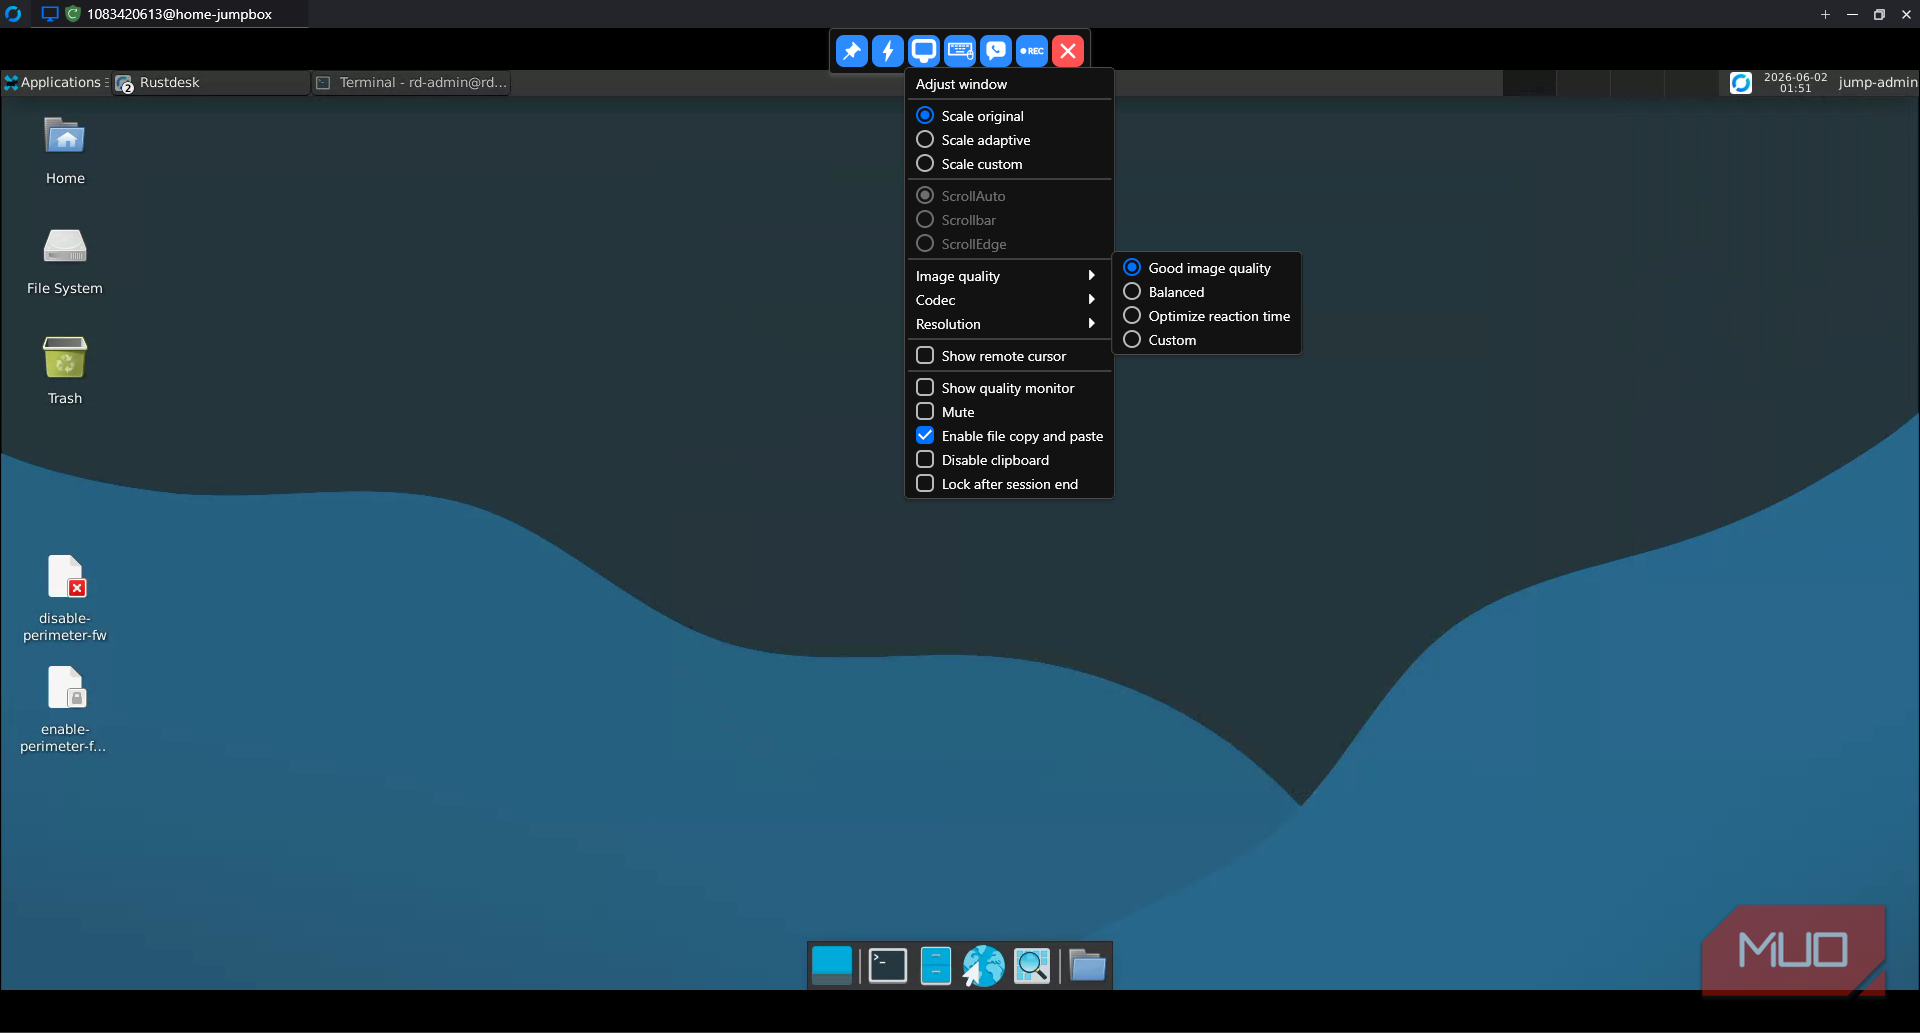The height and width of the screenshot is (1033, 1920).
Task: Open the keyboard settings icon
Action: pyautogui.click(x=960, y=51)
